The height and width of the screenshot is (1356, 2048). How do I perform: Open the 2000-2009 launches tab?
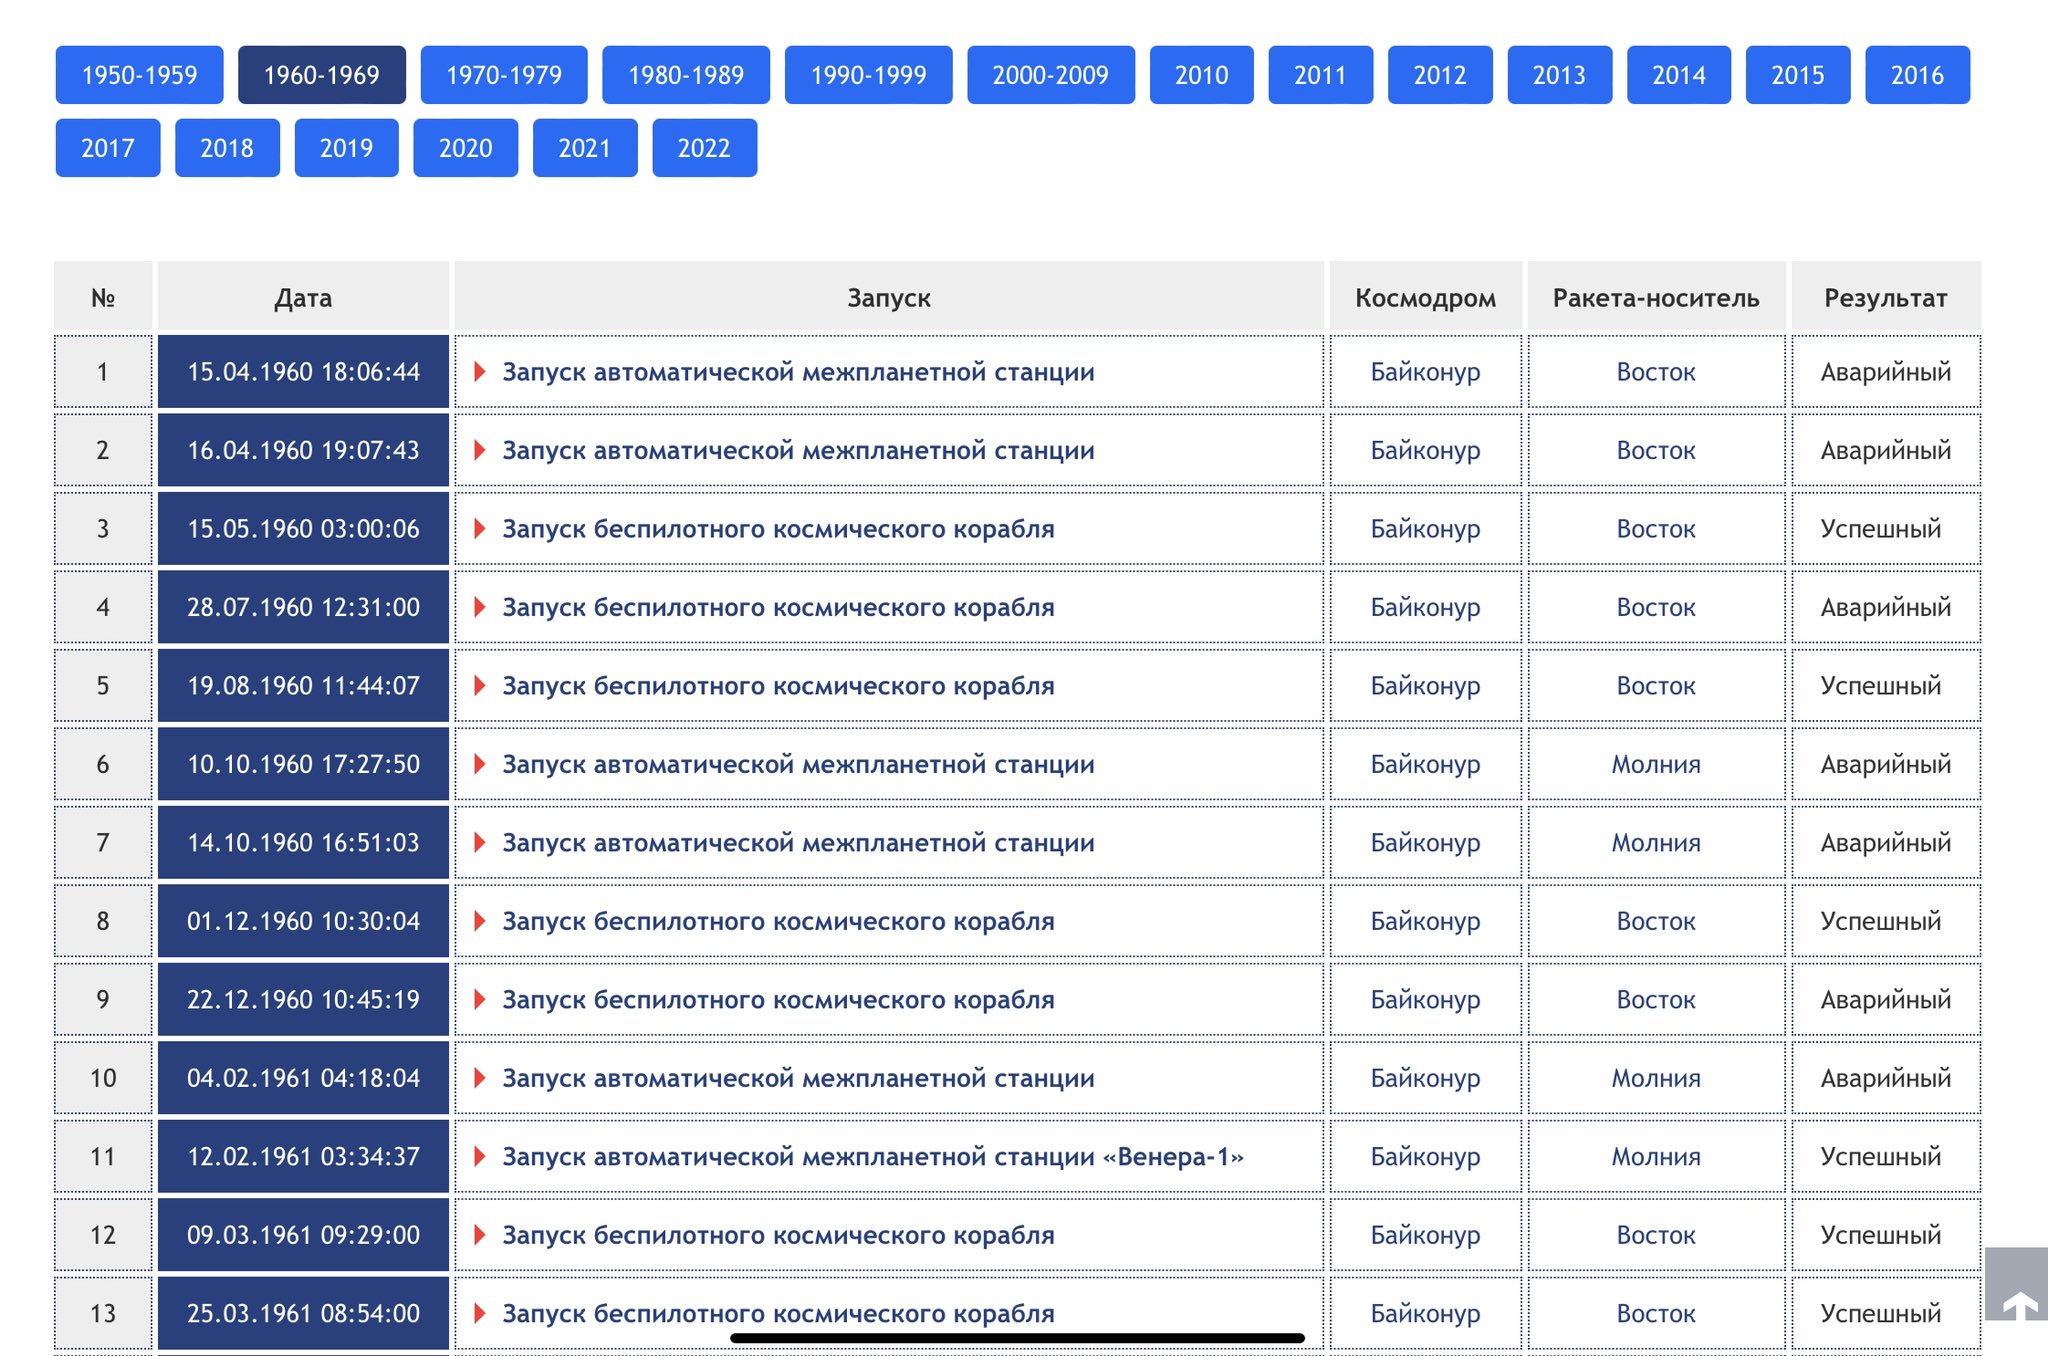pyautogui.click(x=1050, y=75)
